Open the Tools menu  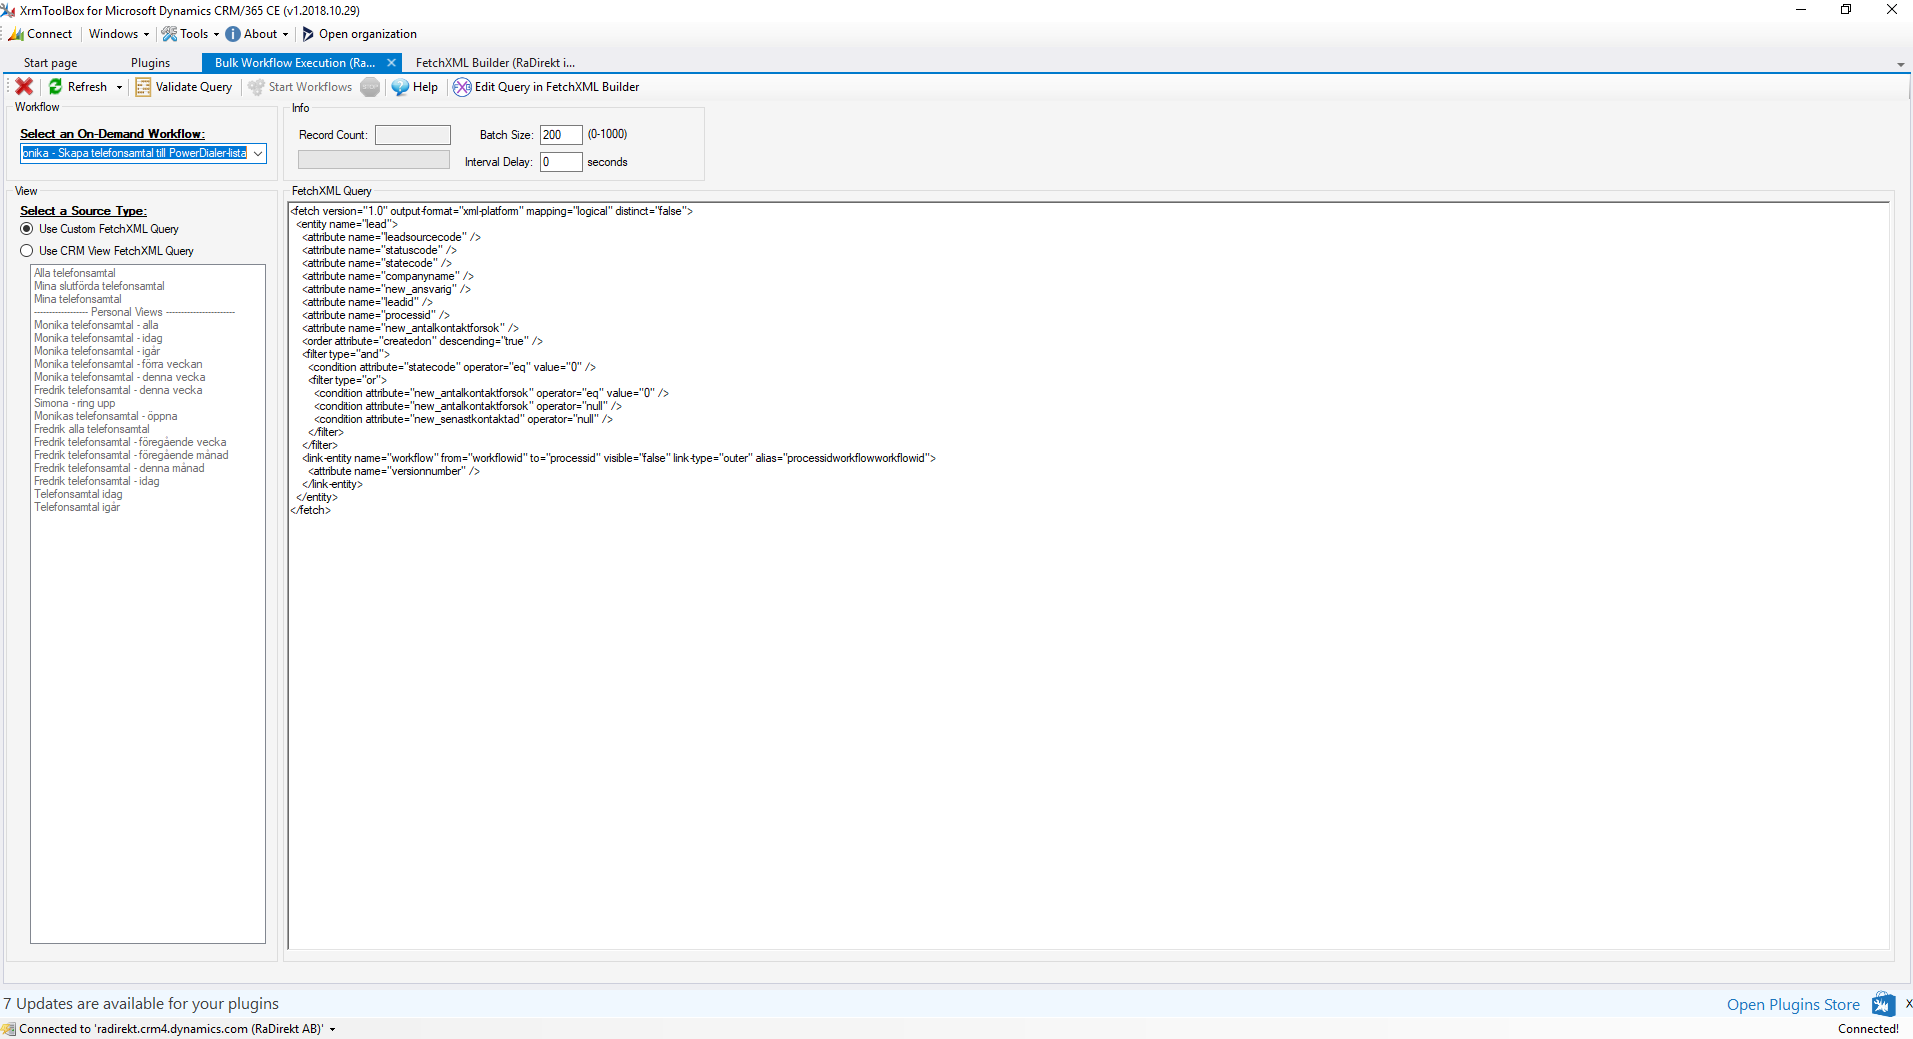coord(190,33)
